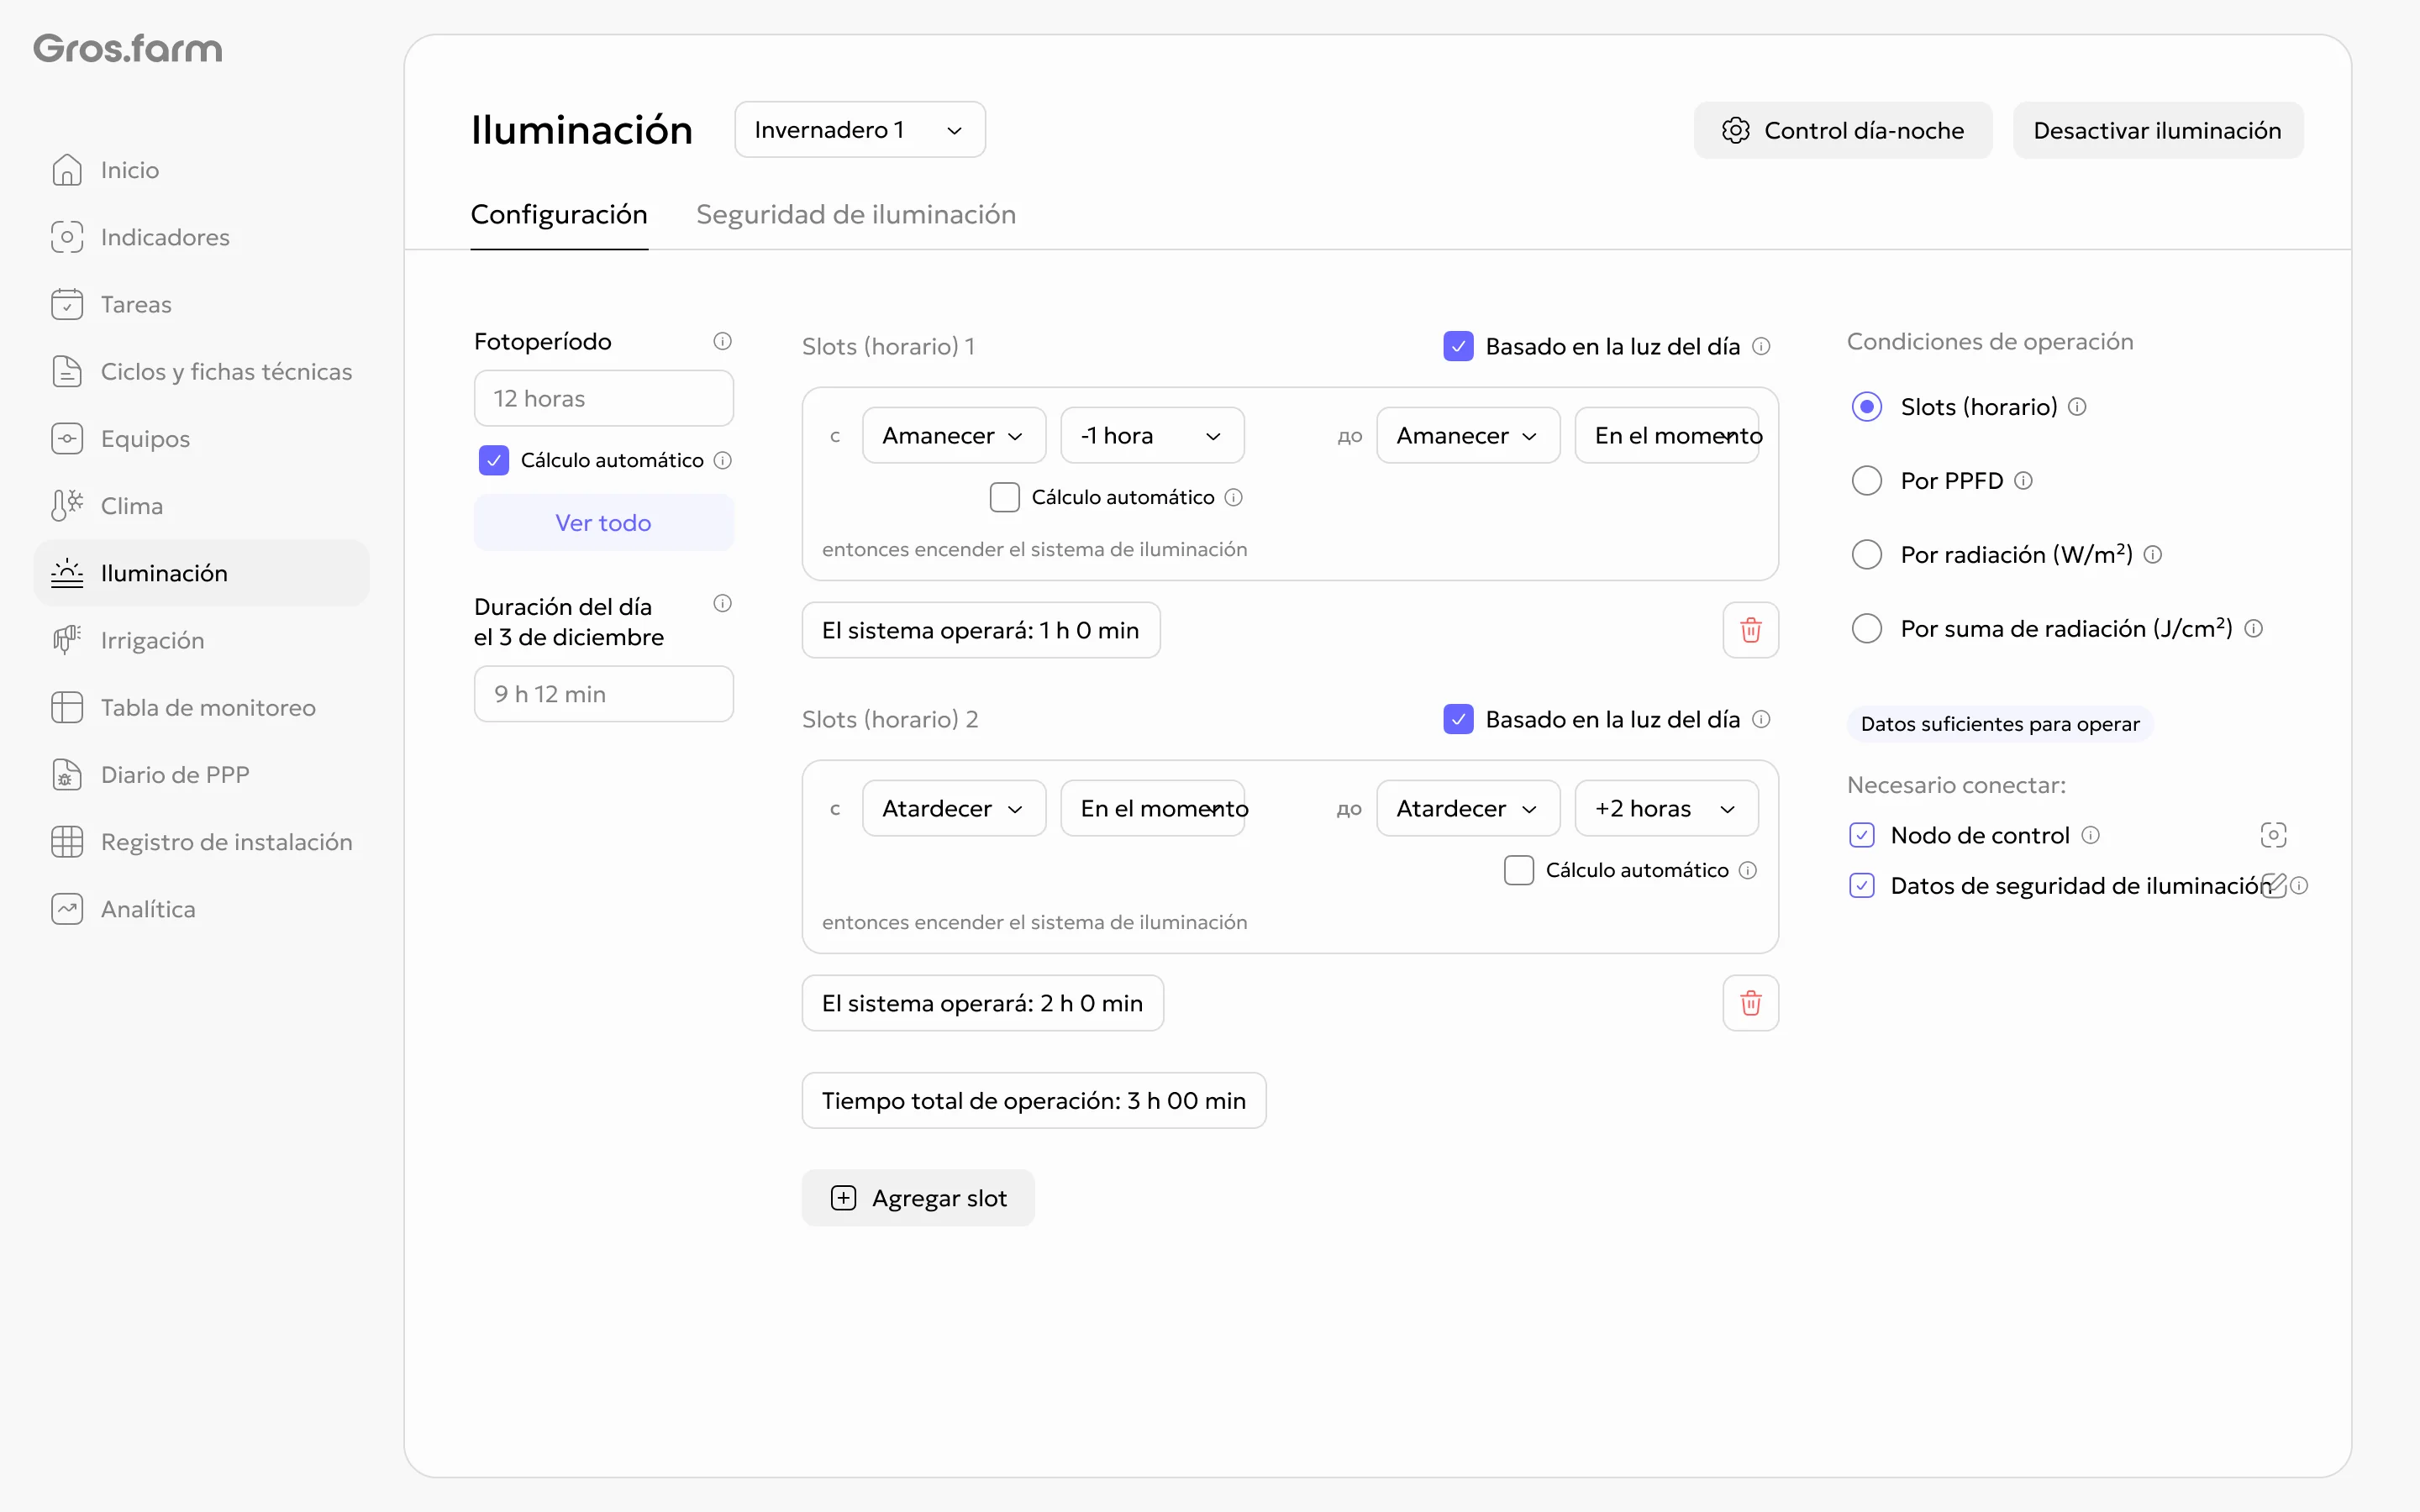This screenshot has width=2420, height=1512.
Task: Open slot 2 start Atardecer dropdown
Action: point(953,808)
